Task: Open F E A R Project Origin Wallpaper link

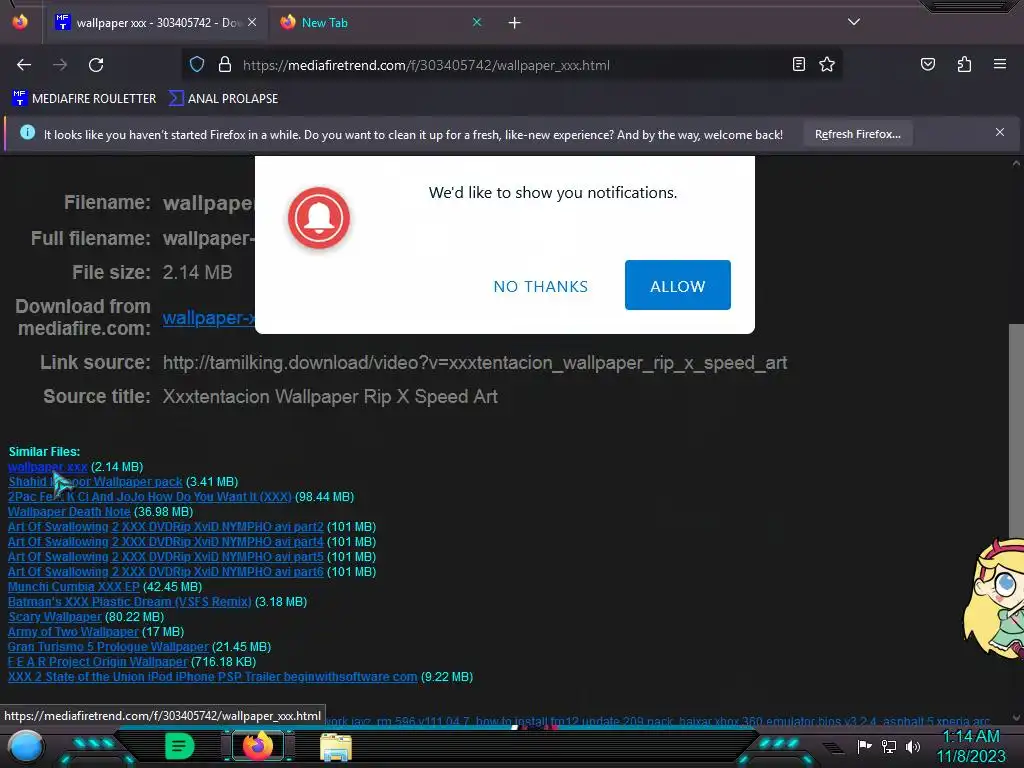Action: tap(98, 662)
